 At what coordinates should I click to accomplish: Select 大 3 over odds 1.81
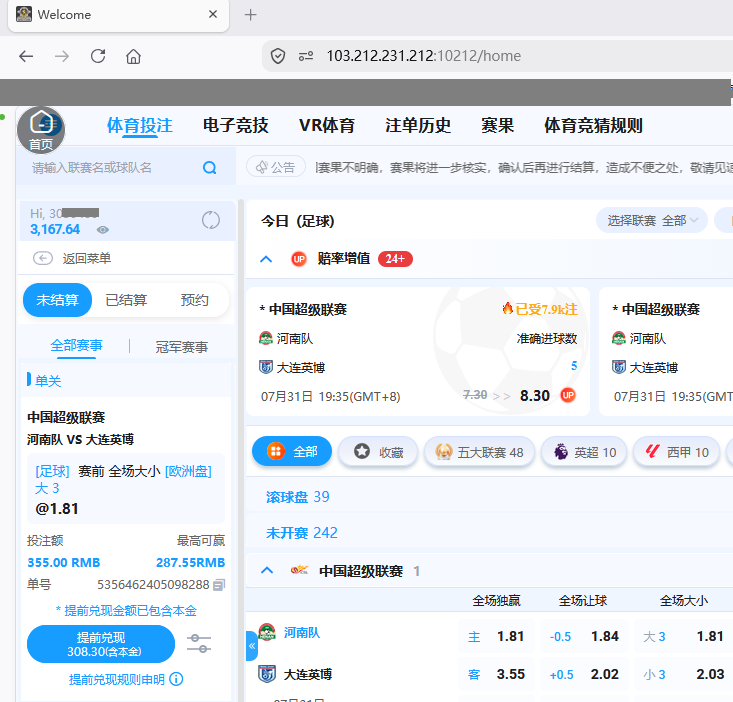tap(683, 636)
